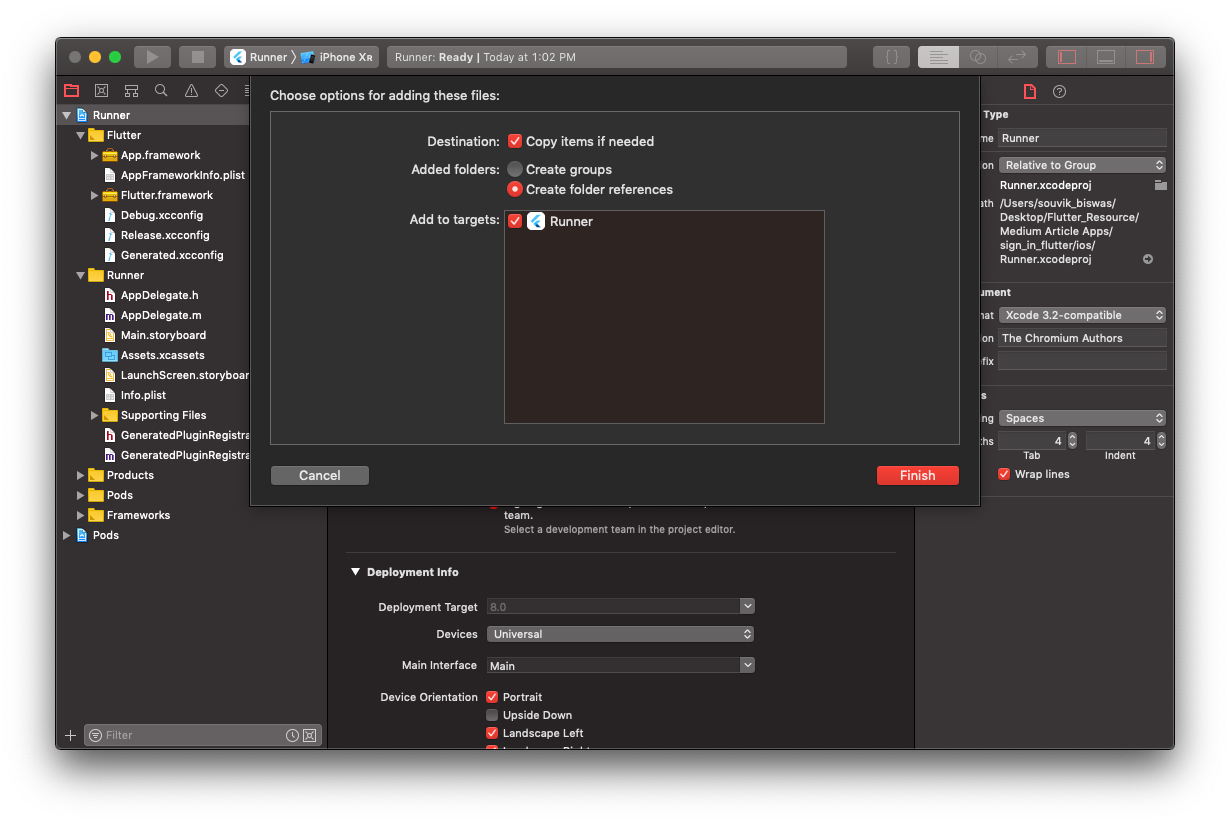
Task: Show the Version editor arrows icon
Action: [1018, 57]
